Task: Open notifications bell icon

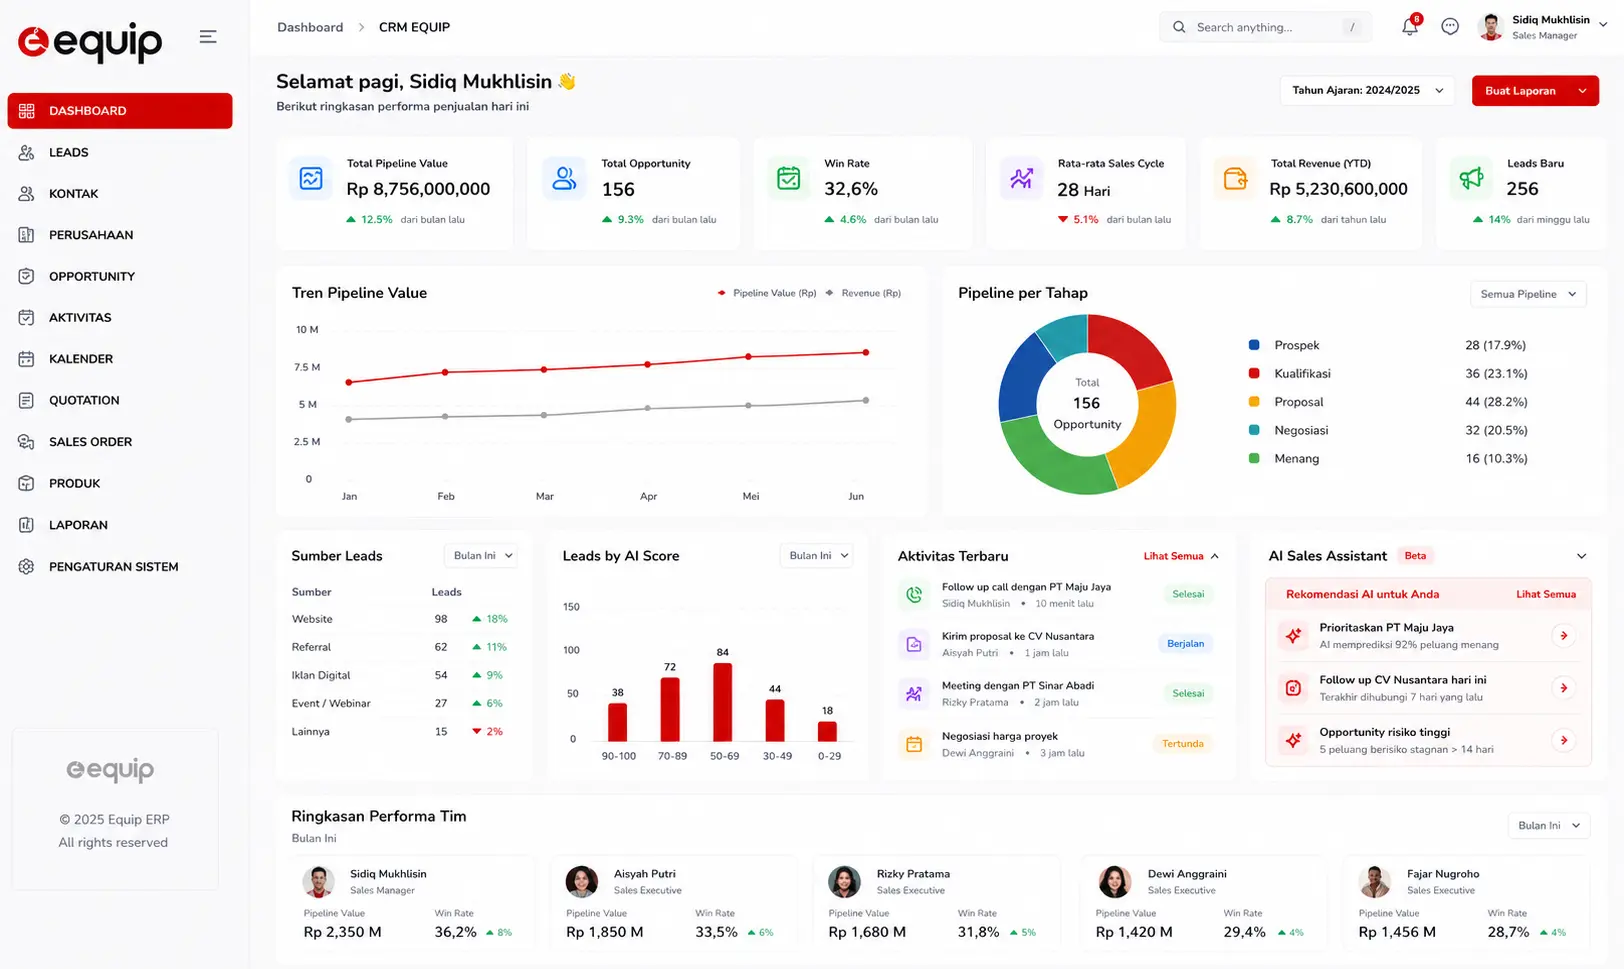Action: coord(1410,27)
